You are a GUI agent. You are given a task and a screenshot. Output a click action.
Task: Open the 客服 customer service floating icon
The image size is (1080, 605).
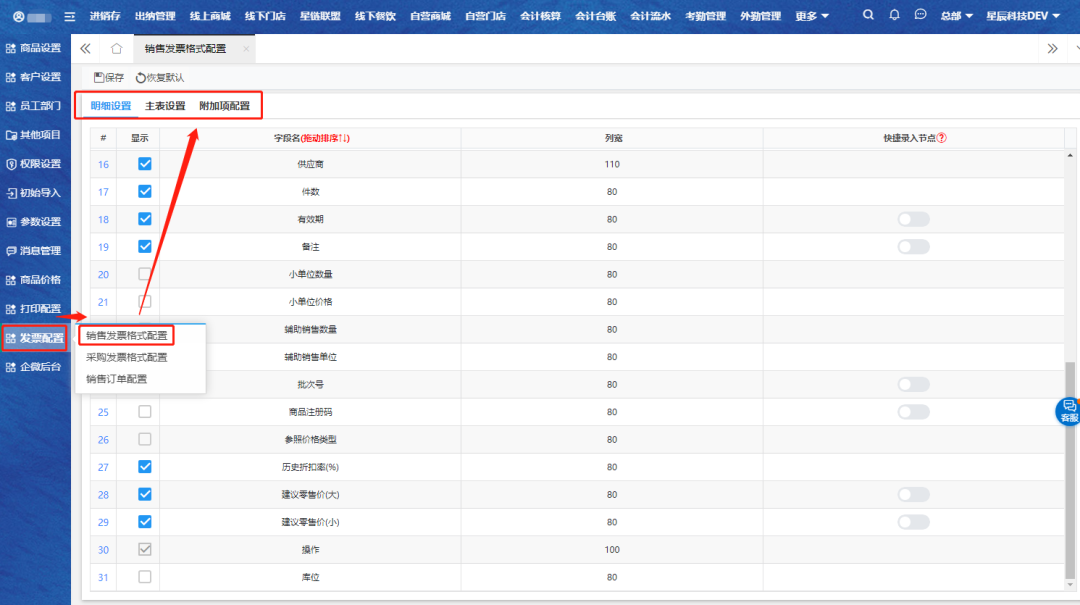tap(1069, 411)
